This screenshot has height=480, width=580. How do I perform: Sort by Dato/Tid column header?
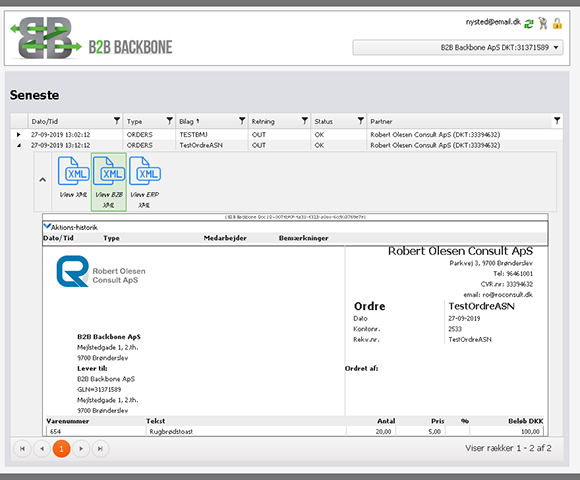[x=45, y=121]
